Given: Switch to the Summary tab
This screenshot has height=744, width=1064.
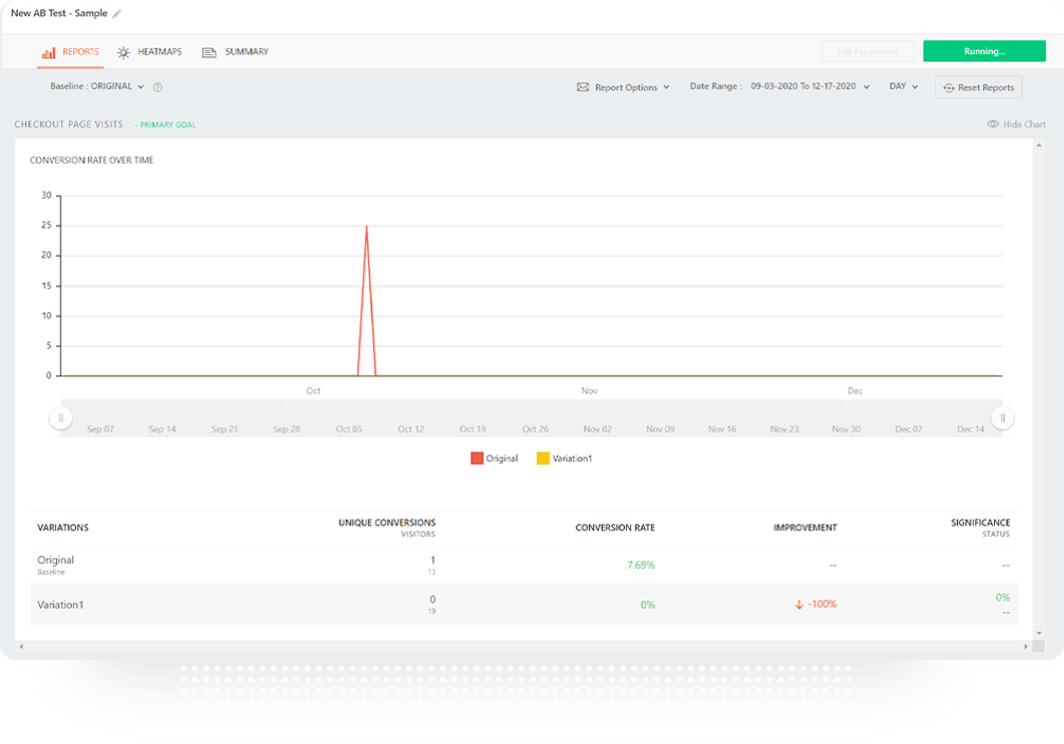Looking at the screenshot, I should point(246,52).
